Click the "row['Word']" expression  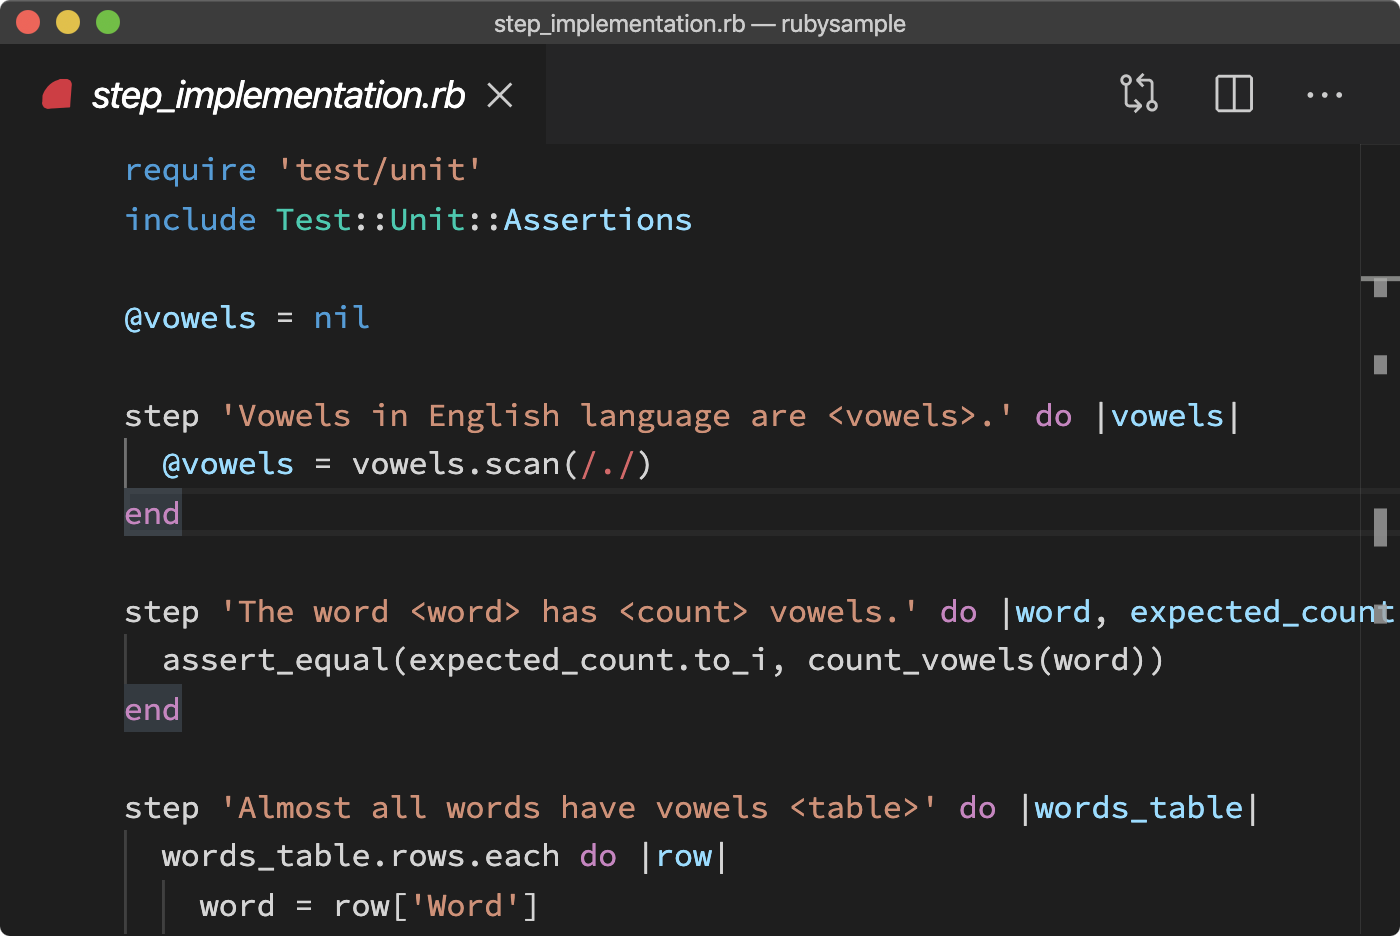(x=436, y=906)
